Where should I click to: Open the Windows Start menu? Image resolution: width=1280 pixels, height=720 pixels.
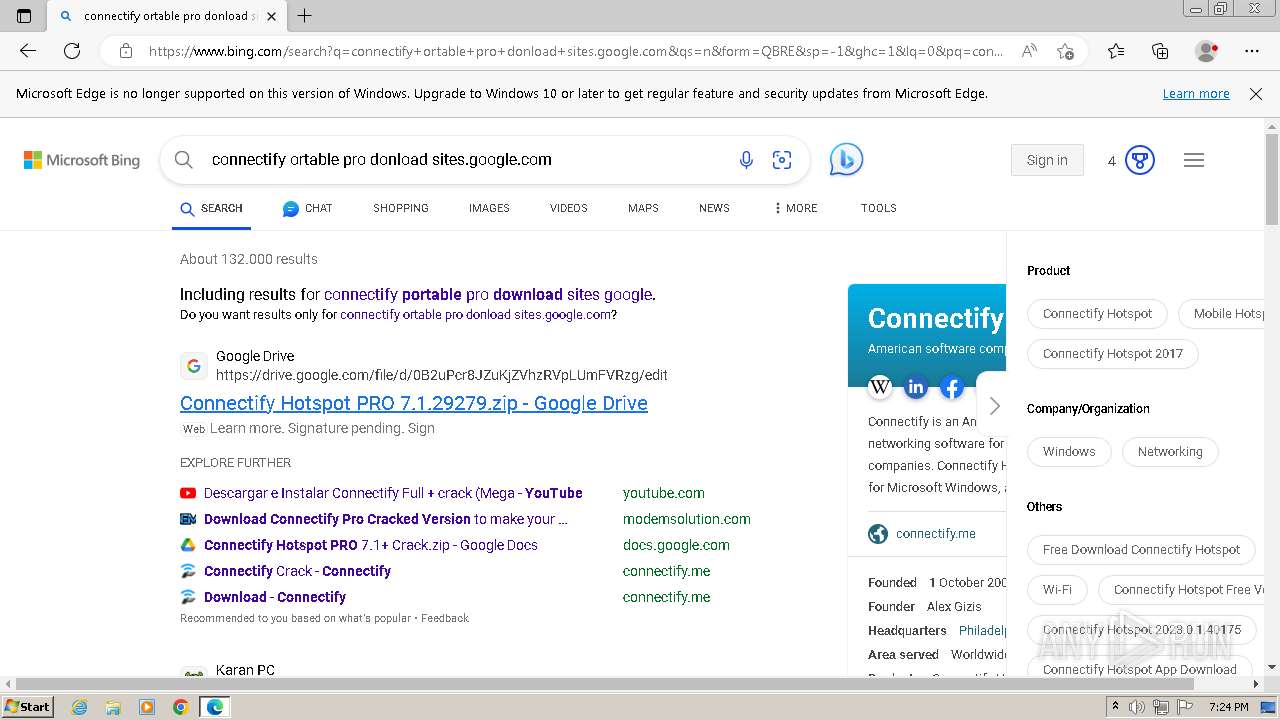click(x=27, y=707)
